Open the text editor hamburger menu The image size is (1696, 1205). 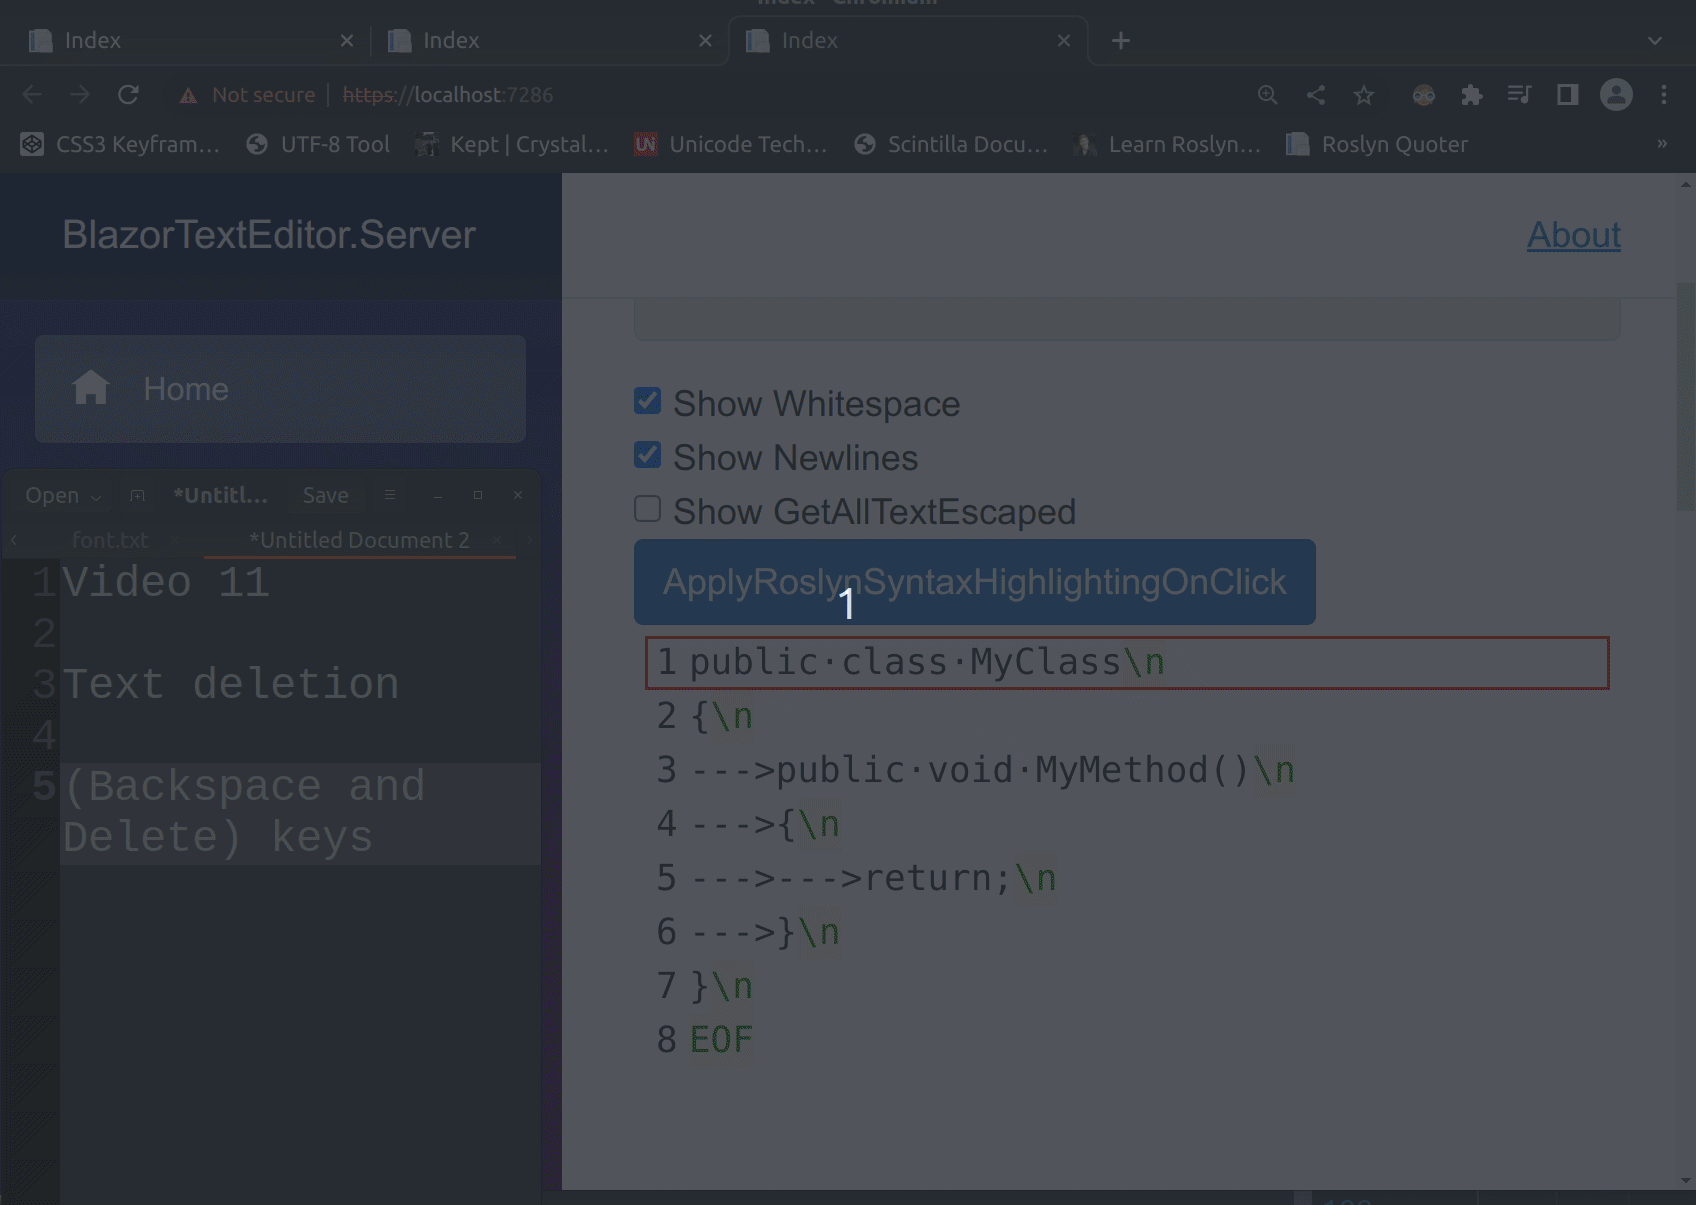point(390,495)
